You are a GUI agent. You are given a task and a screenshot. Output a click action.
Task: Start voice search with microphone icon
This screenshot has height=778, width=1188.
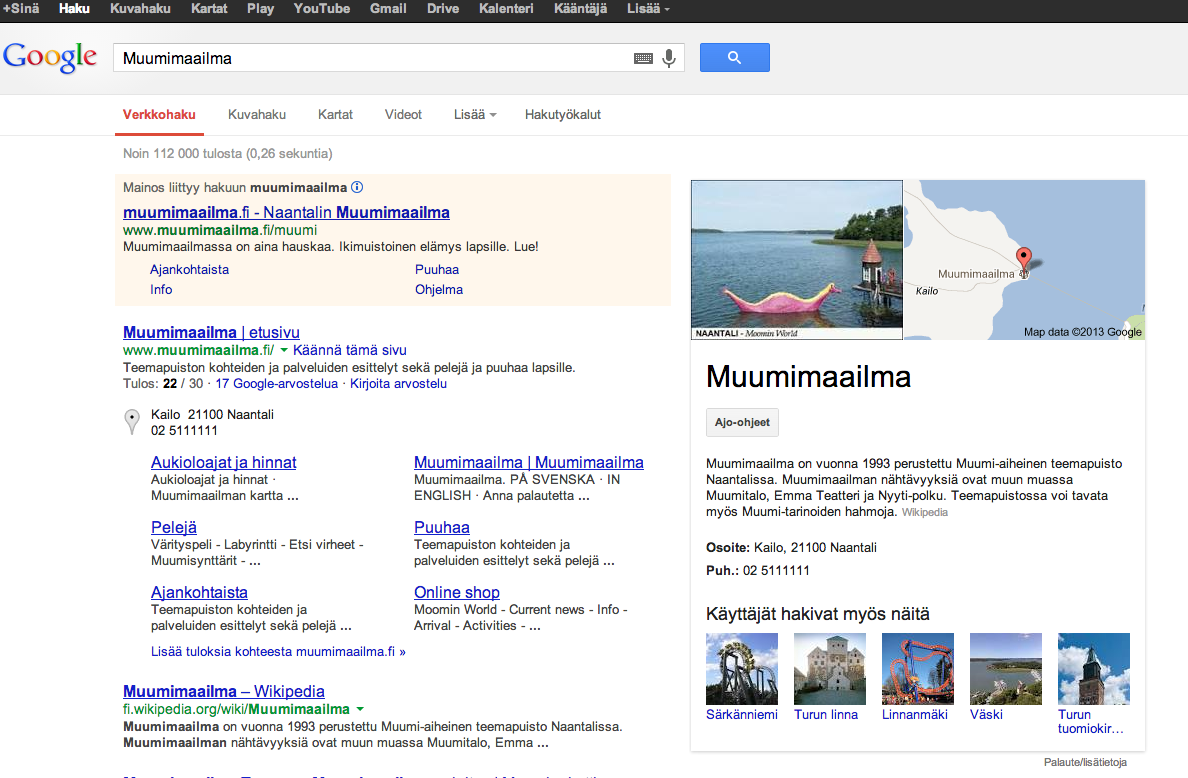(x=669, y=58)
